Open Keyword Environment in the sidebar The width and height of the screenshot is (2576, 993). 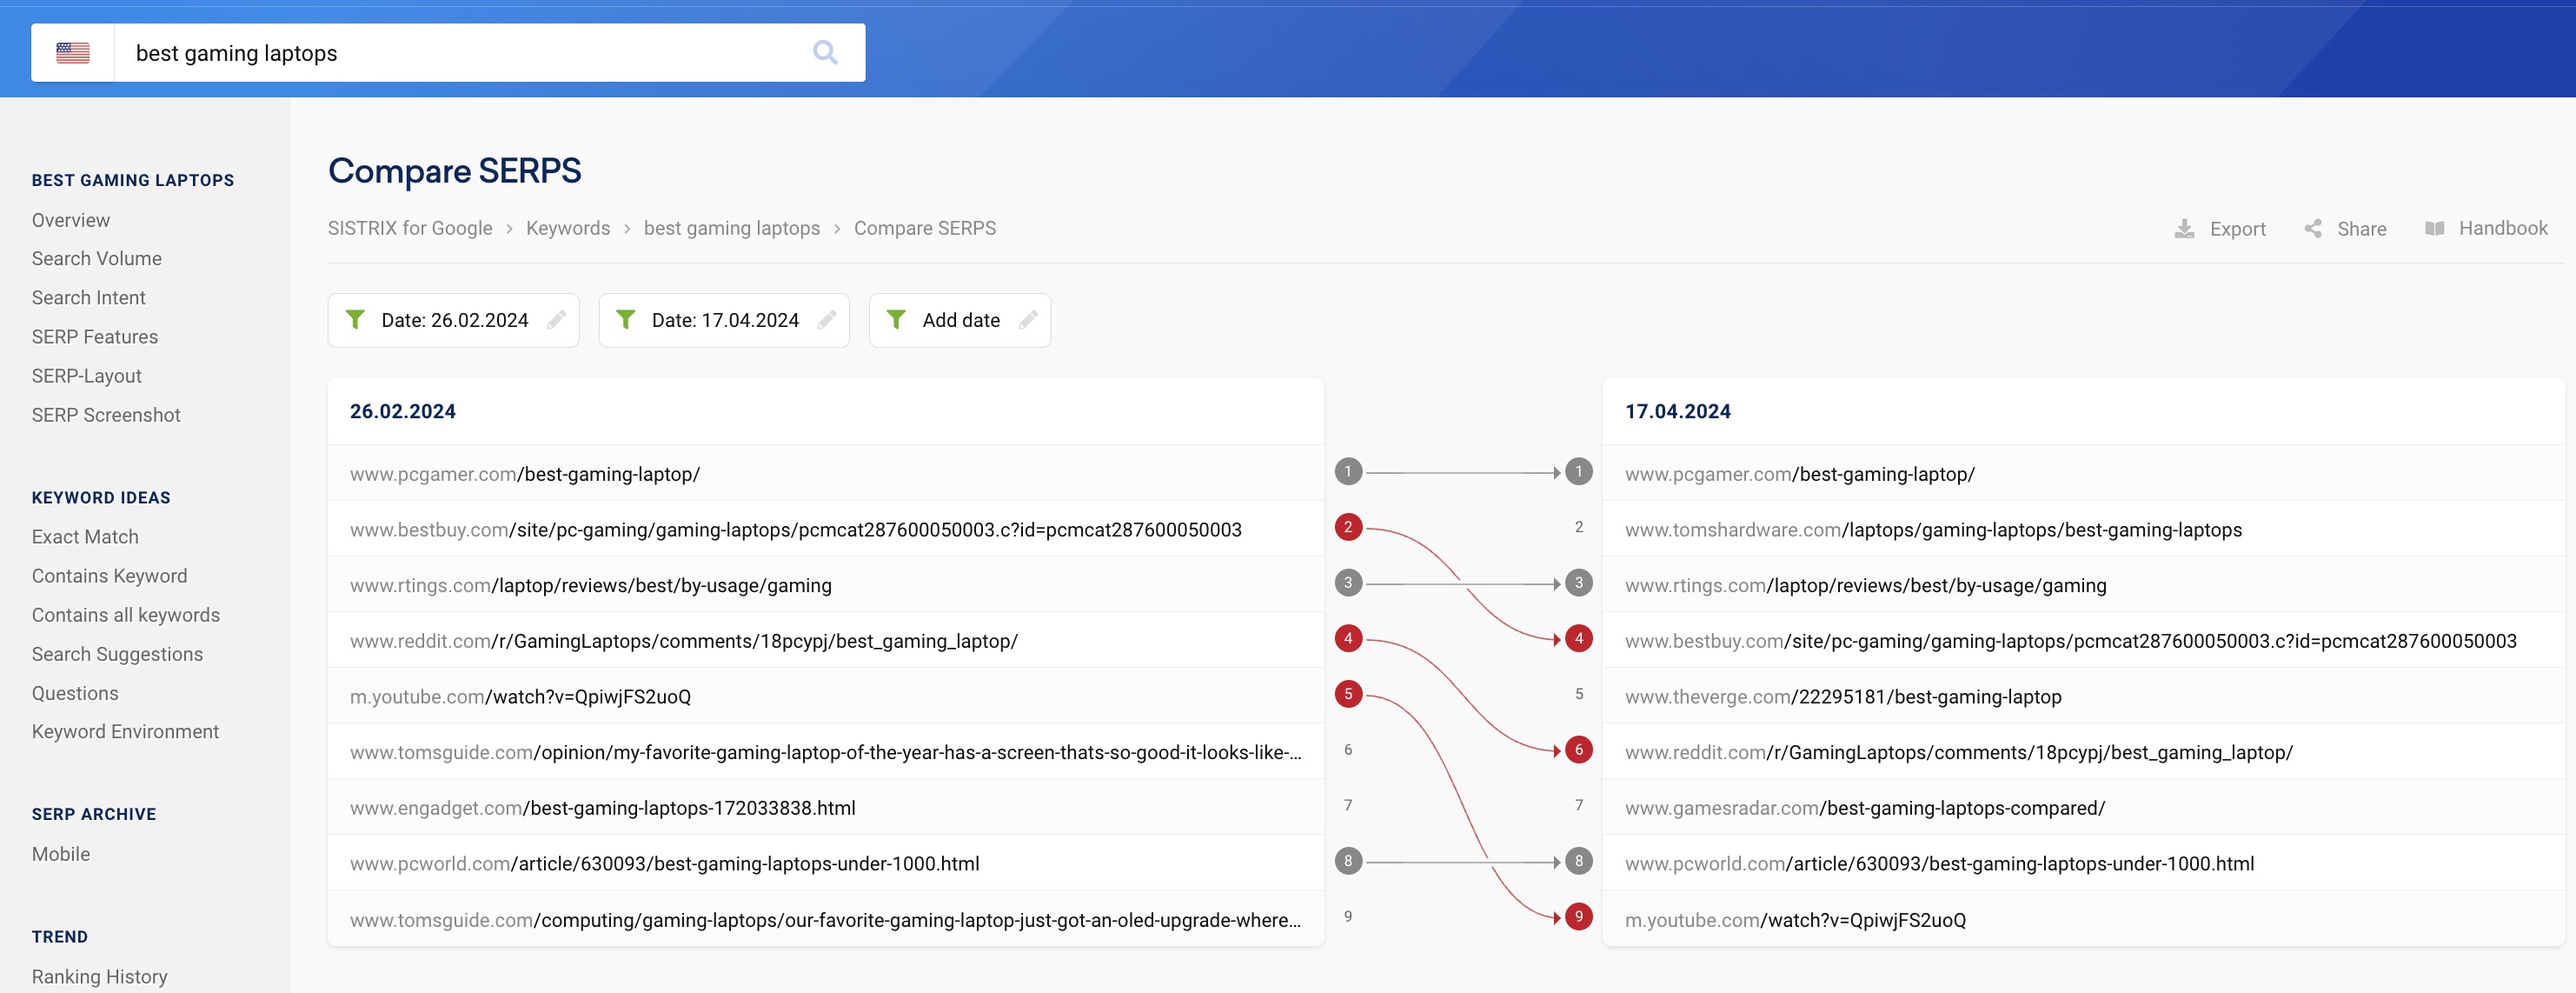126,732
